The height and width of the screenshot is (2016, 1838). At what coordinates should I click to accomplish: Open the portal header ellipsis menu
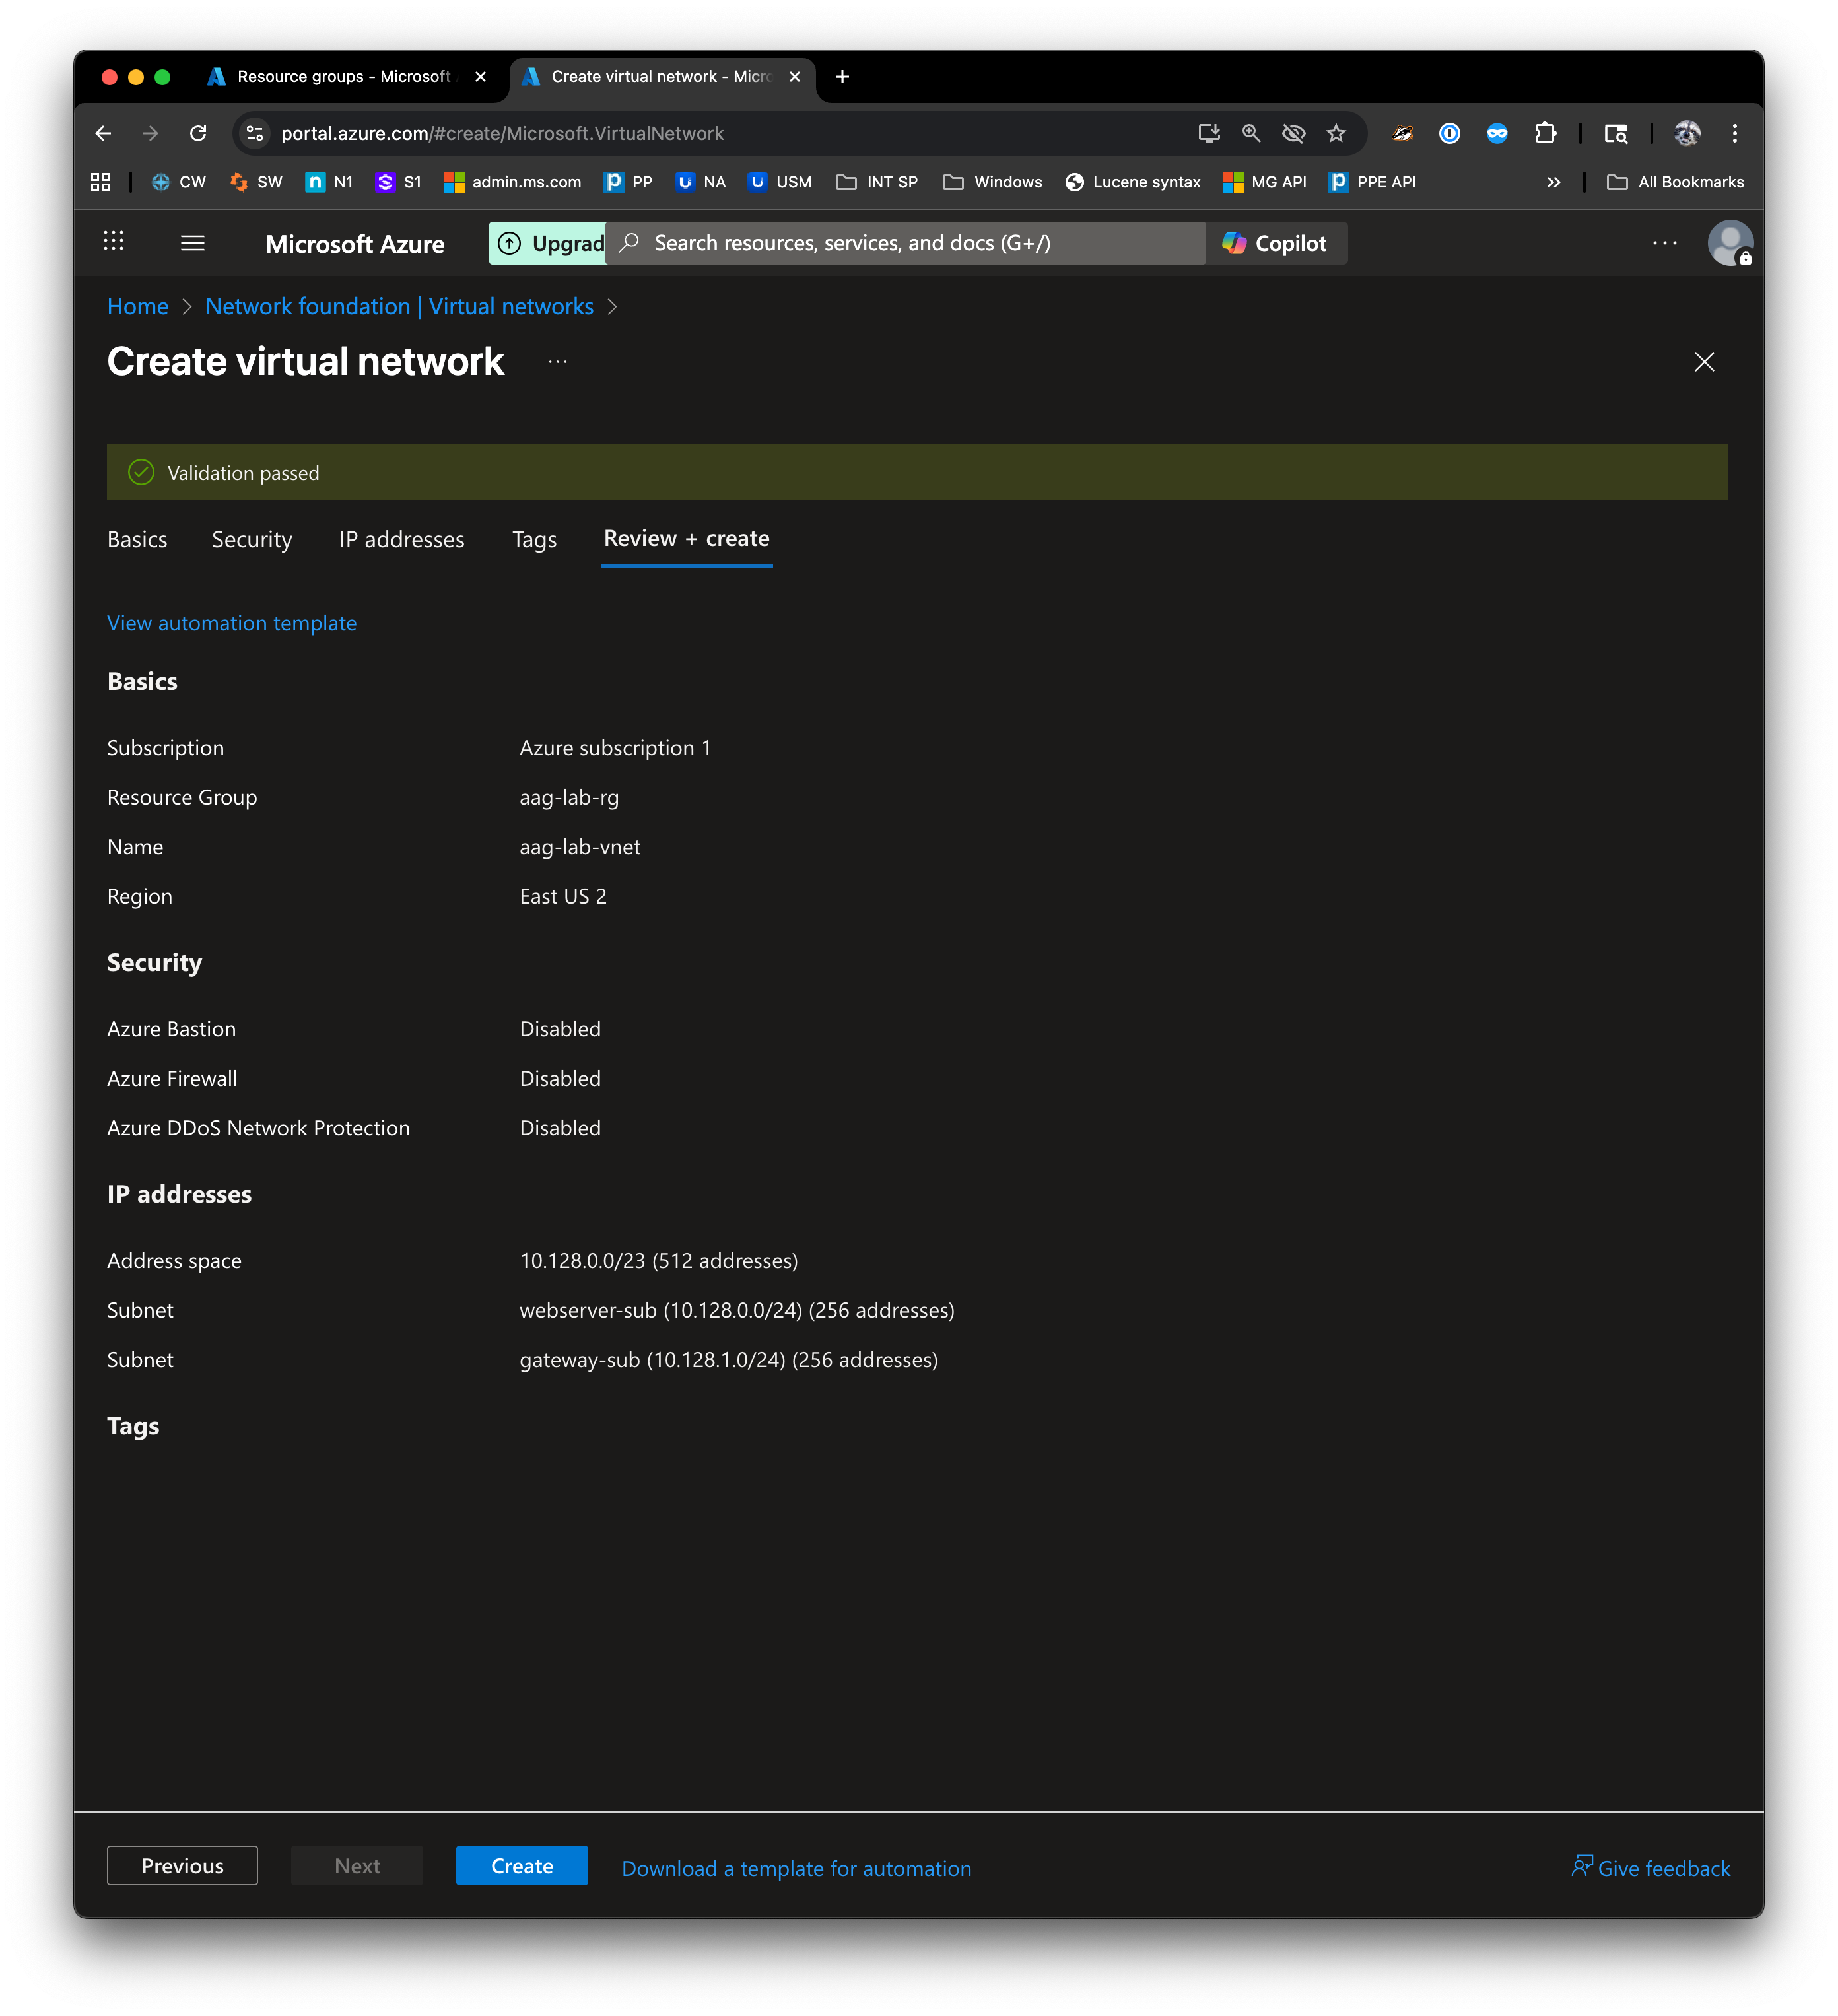(1664, 243)
